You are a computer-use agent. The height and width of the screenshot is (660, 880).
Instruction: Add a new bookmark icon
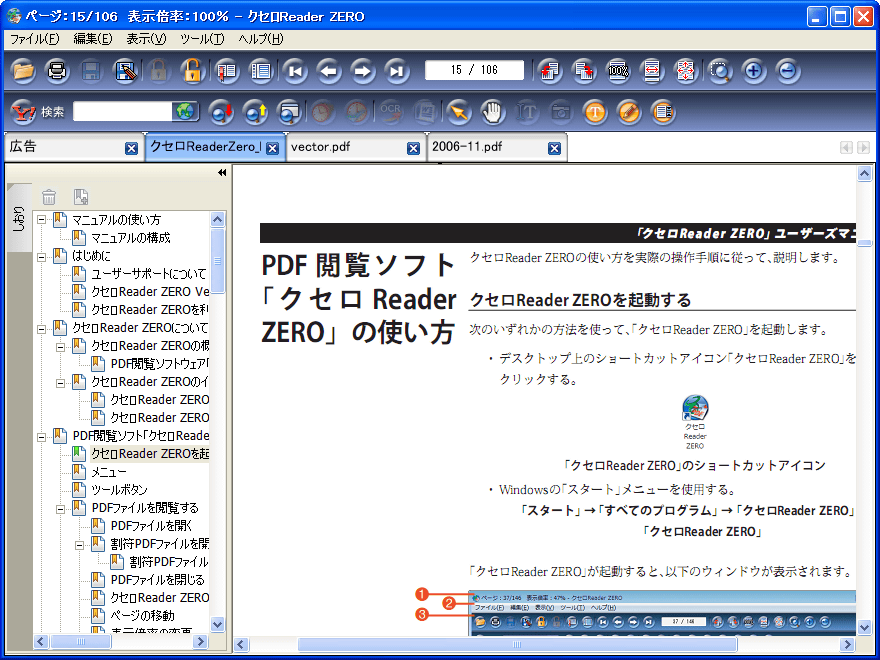[81, 197]
